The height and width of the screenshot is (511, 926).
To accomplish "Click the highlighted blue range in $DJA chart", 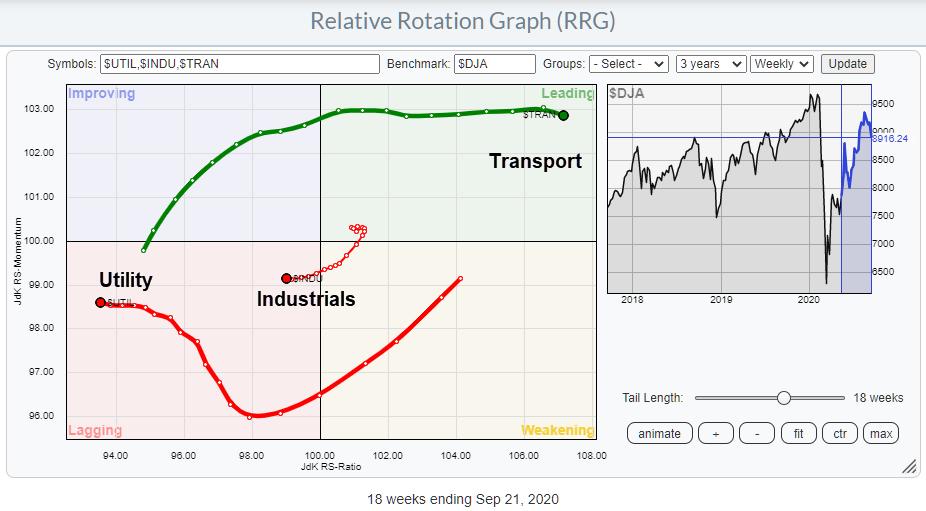I will pyautogui.click(x=856, y=190).
